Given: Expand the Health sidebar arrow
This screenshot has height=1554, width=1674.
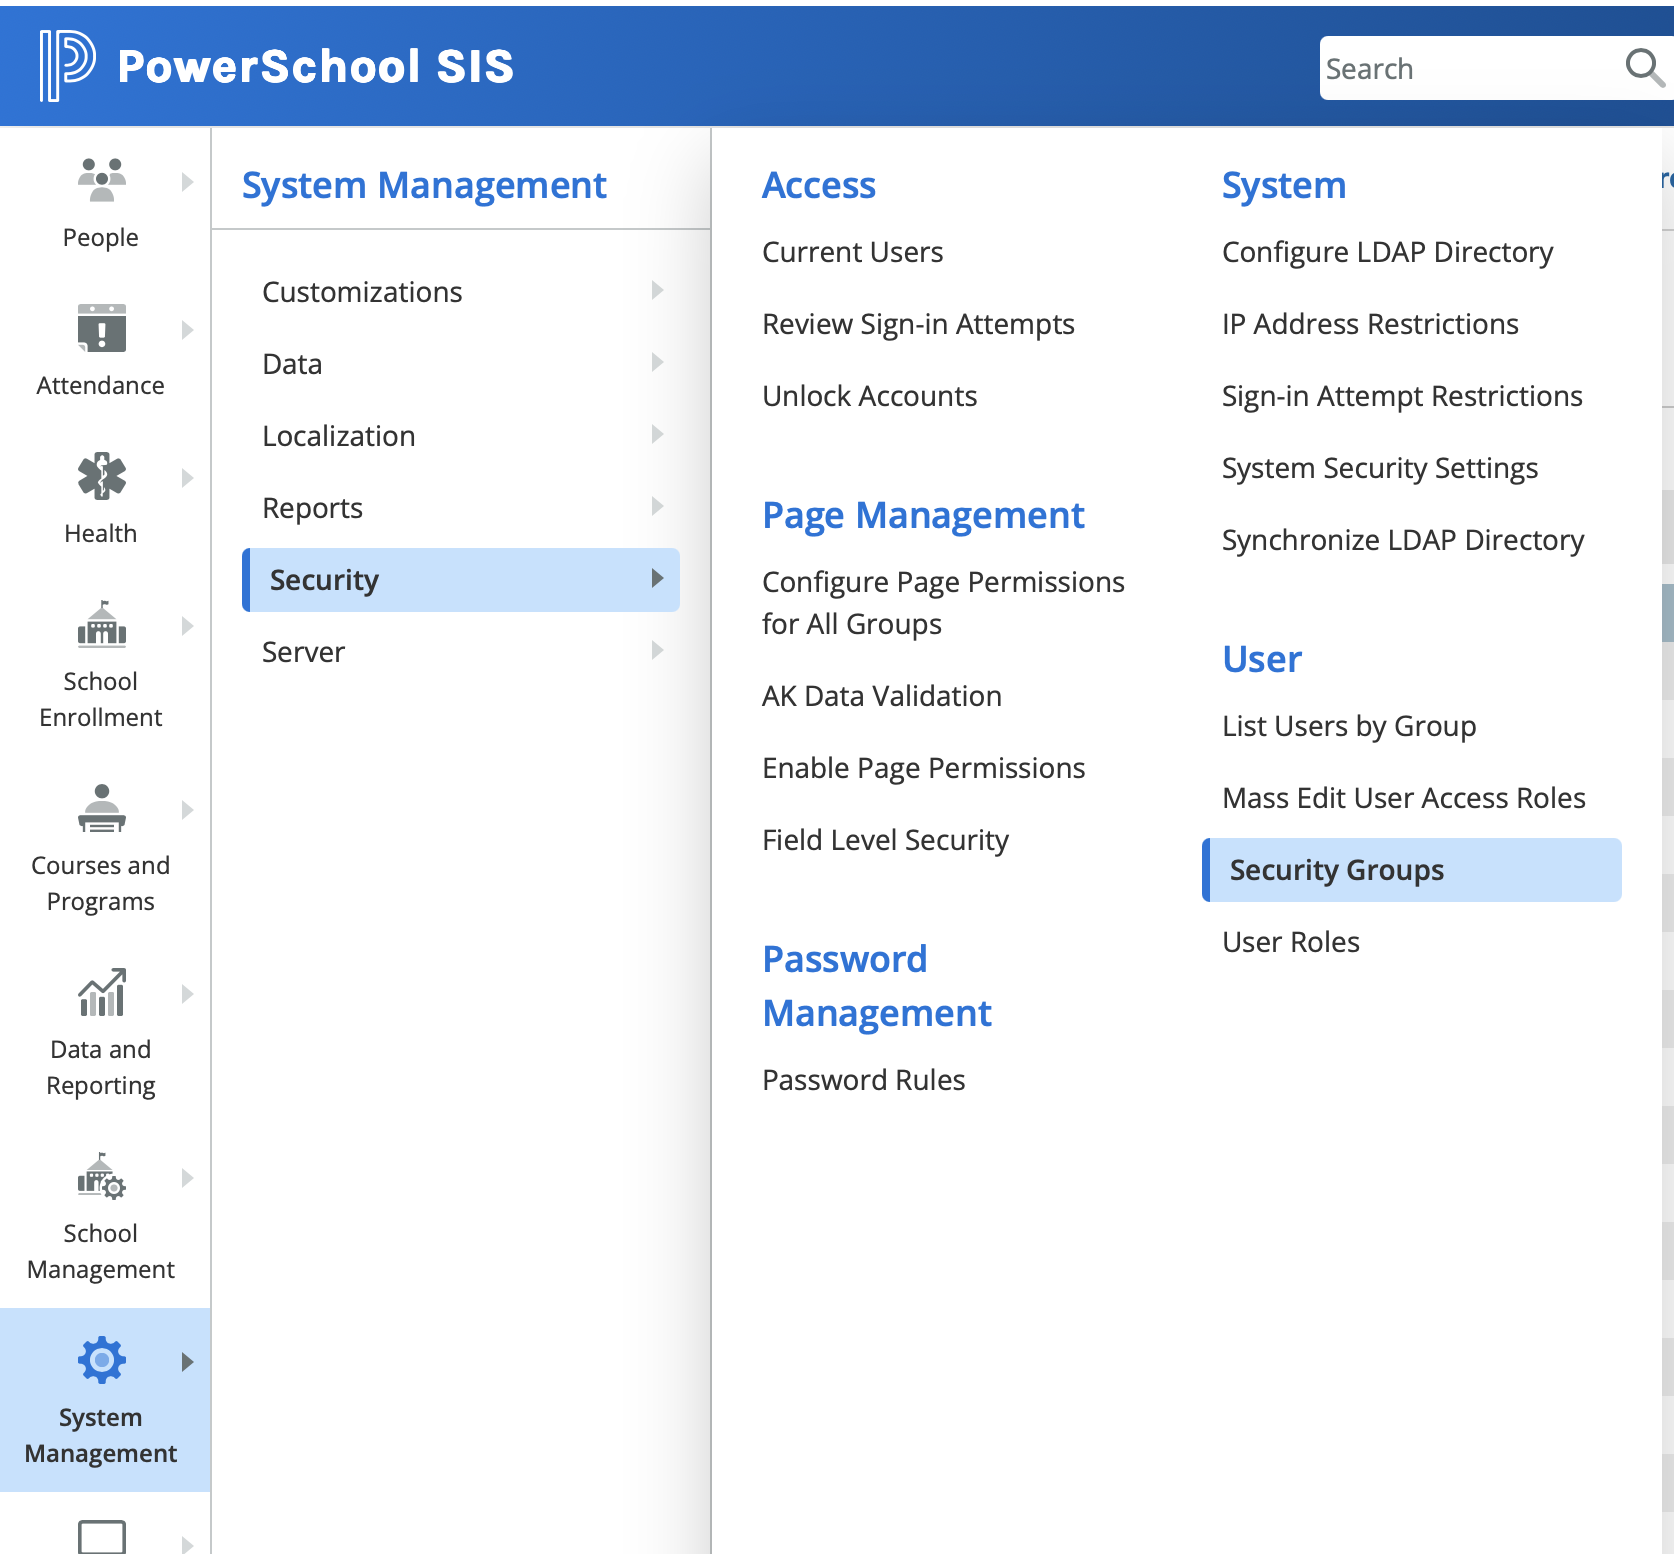Looking at the screenshot, I should [187, 478].
